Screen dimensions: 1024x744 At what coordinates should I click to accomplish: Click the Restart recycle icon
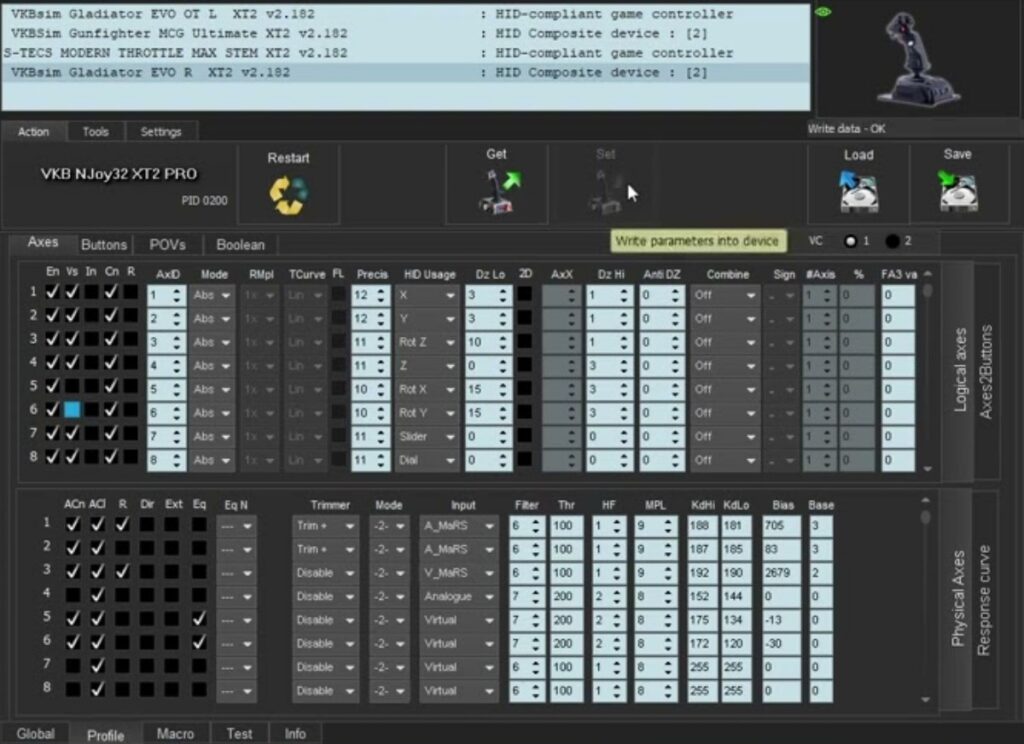[289, 195]
